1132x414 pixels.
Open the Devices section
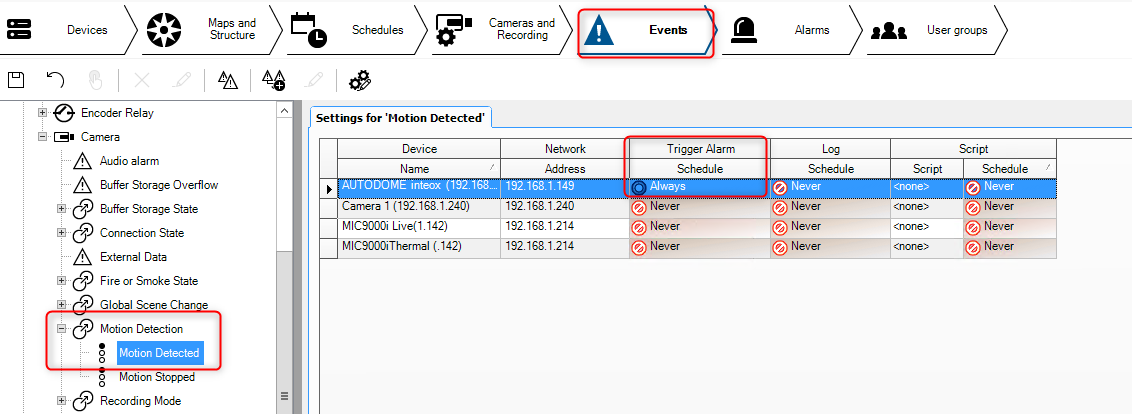pyautogui.click(x=69, y=30)
